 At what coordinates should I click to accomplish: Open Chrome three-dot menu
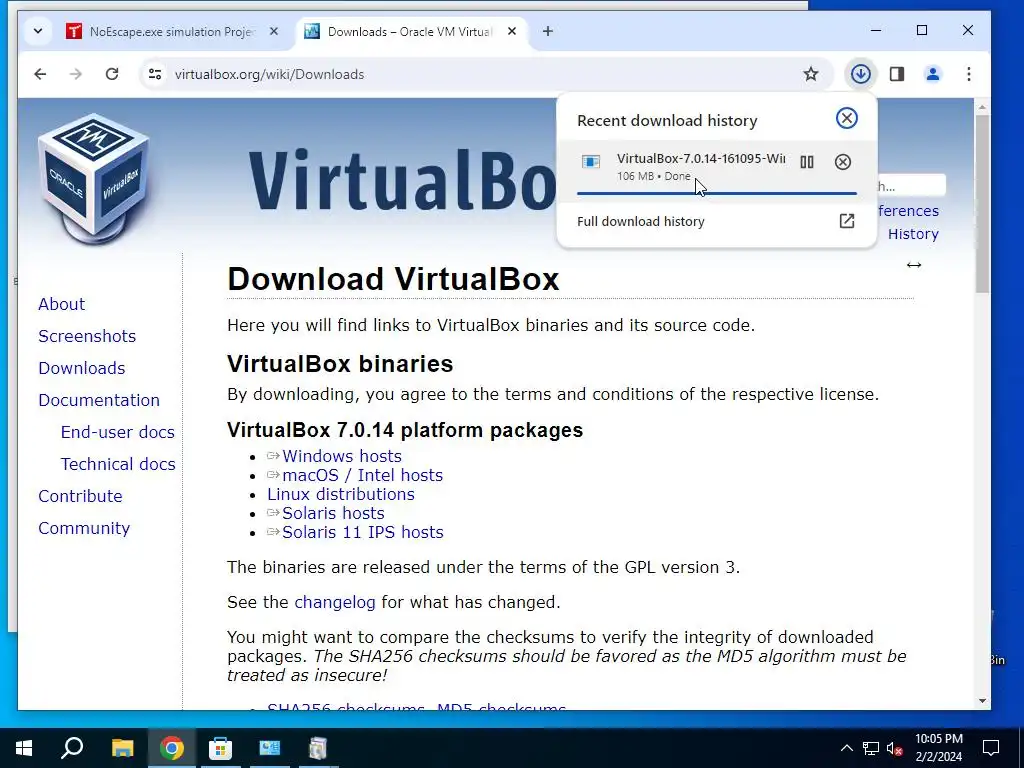(968, 74)
